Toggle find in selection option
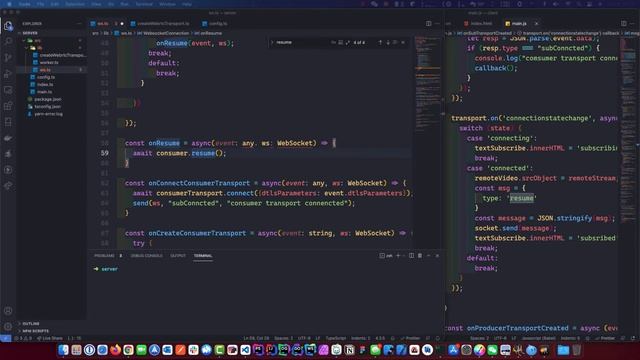The width and height of the screenshot is (640, 360). [395, 42]
